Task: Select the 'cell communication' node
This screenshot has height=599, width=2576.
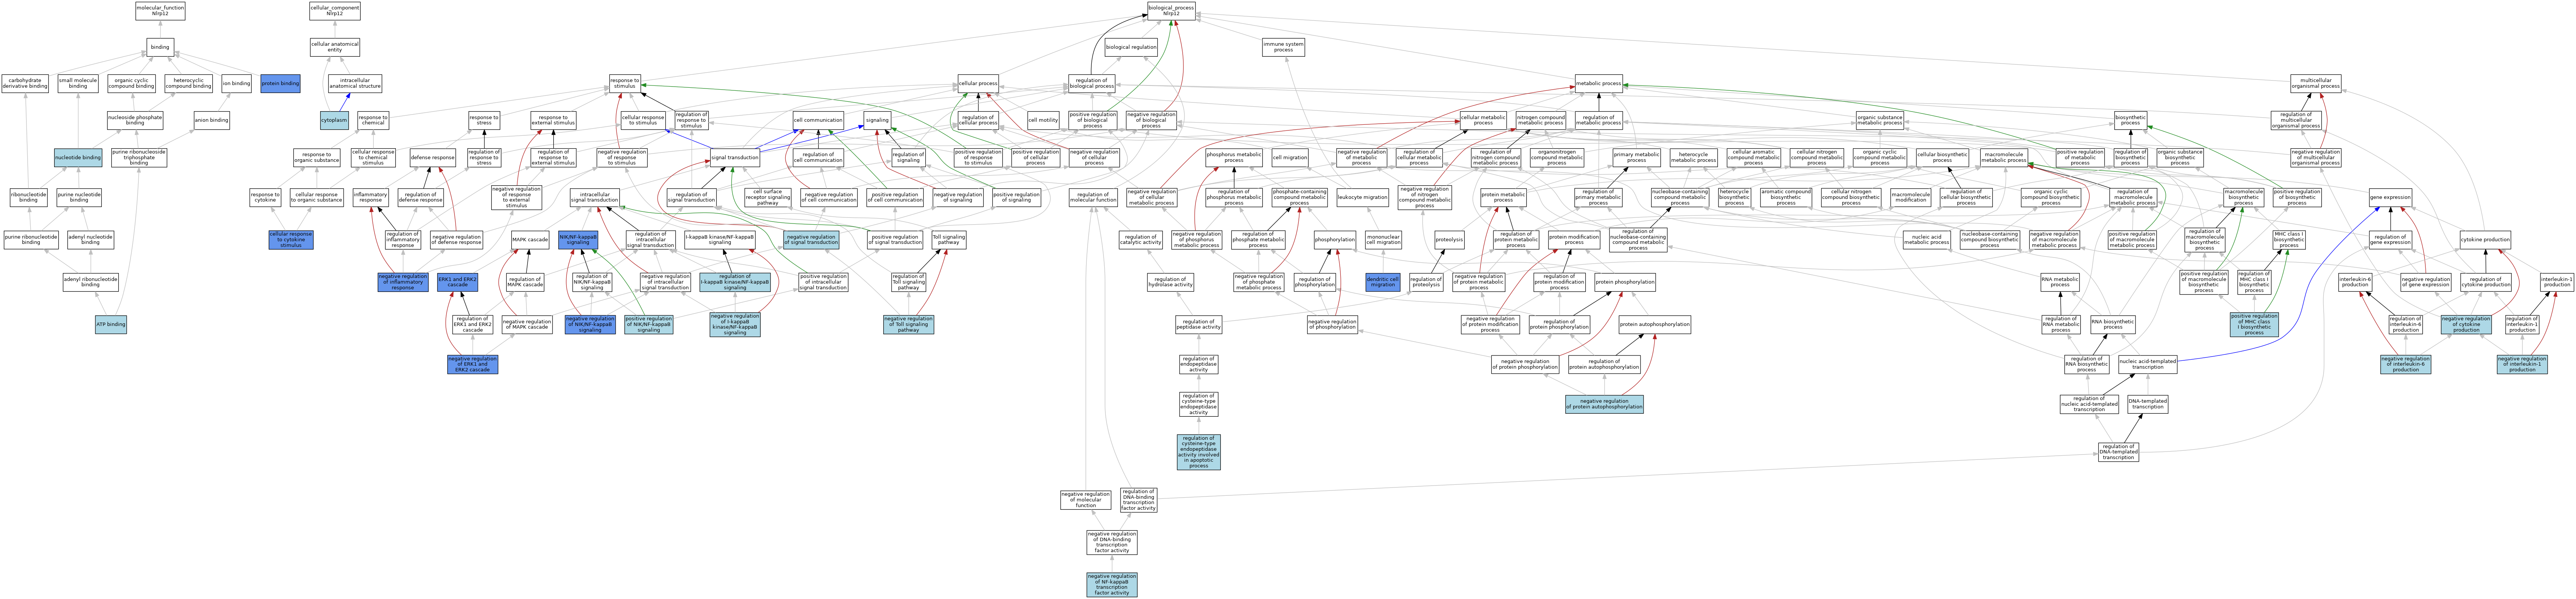Action: click(x=818, y=120)
